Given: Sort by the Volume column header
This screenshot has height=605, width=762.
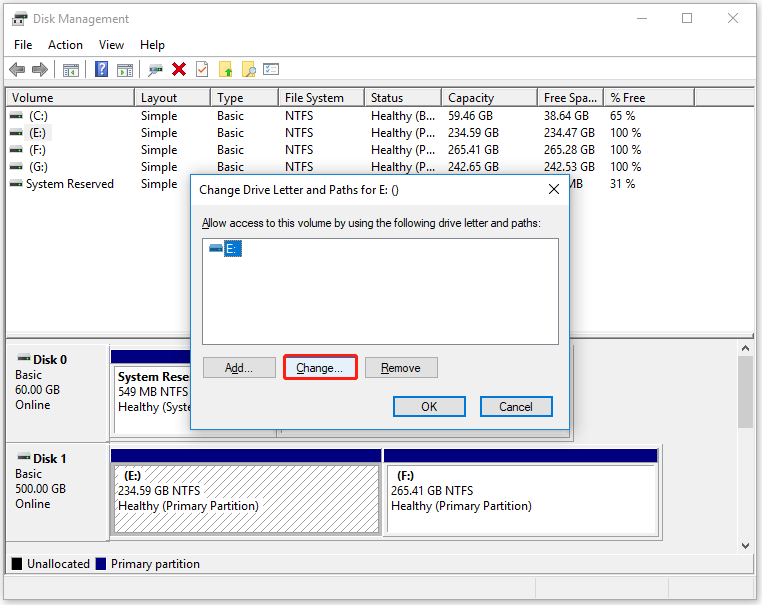Looking at the screenshot, I should [x=70, y=98].
